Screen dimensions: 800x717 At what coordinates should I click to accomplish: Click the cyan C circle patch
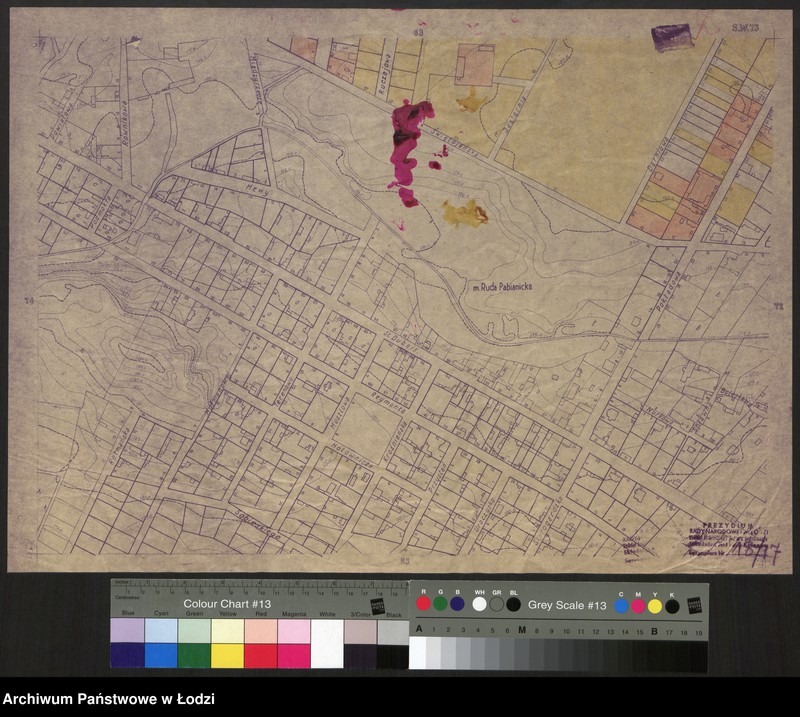(x=621, y=605)
